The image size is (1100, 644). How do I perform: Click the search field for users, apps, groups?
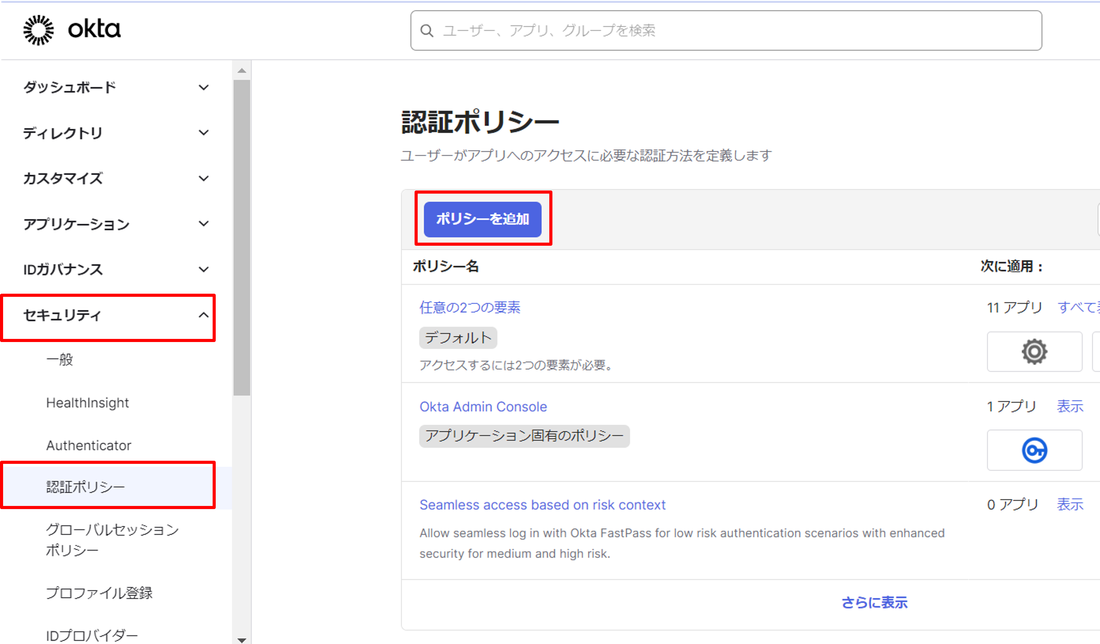pyautogui.click(x=726, y=31)
